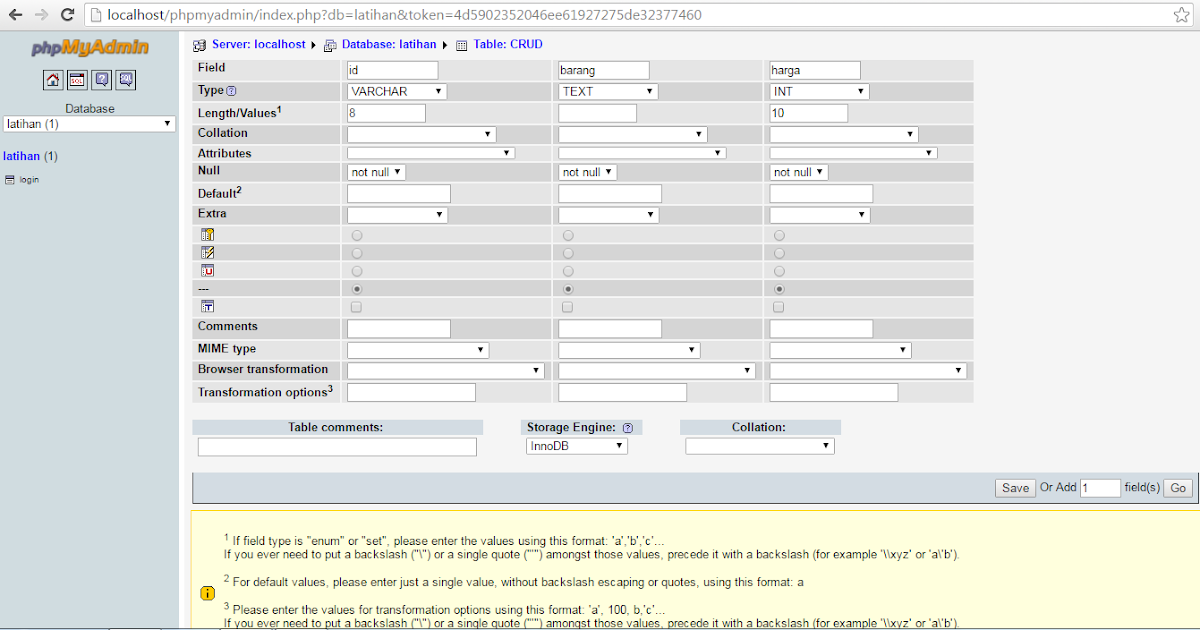The width and height of the screenshot is (1200, 630).
Task: Open the Storage Engine InnoDB dropdown
Action: tap(577, 446)
